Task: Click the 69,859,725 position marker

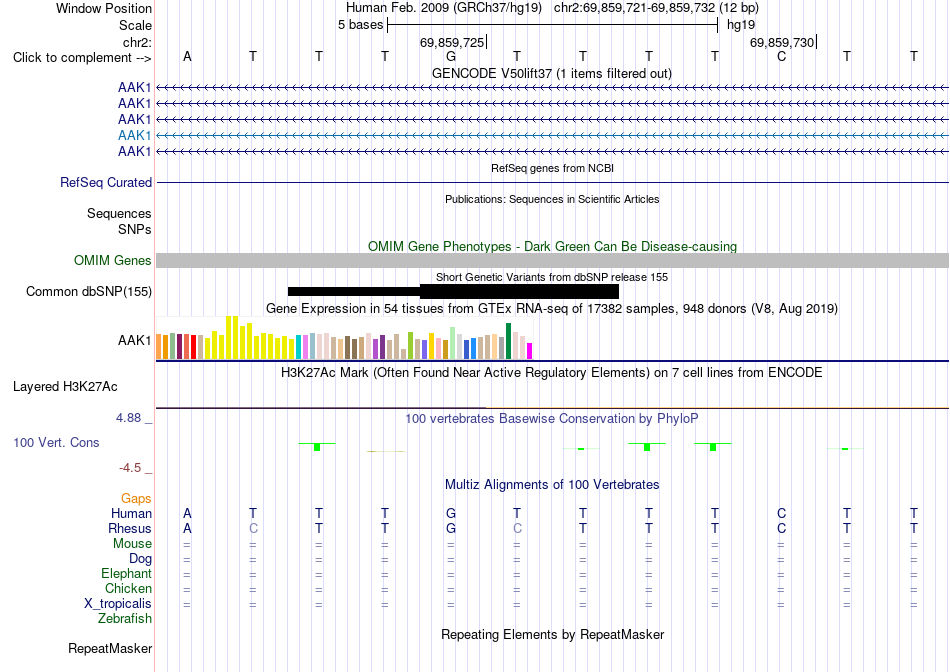Action: (453, 42)
